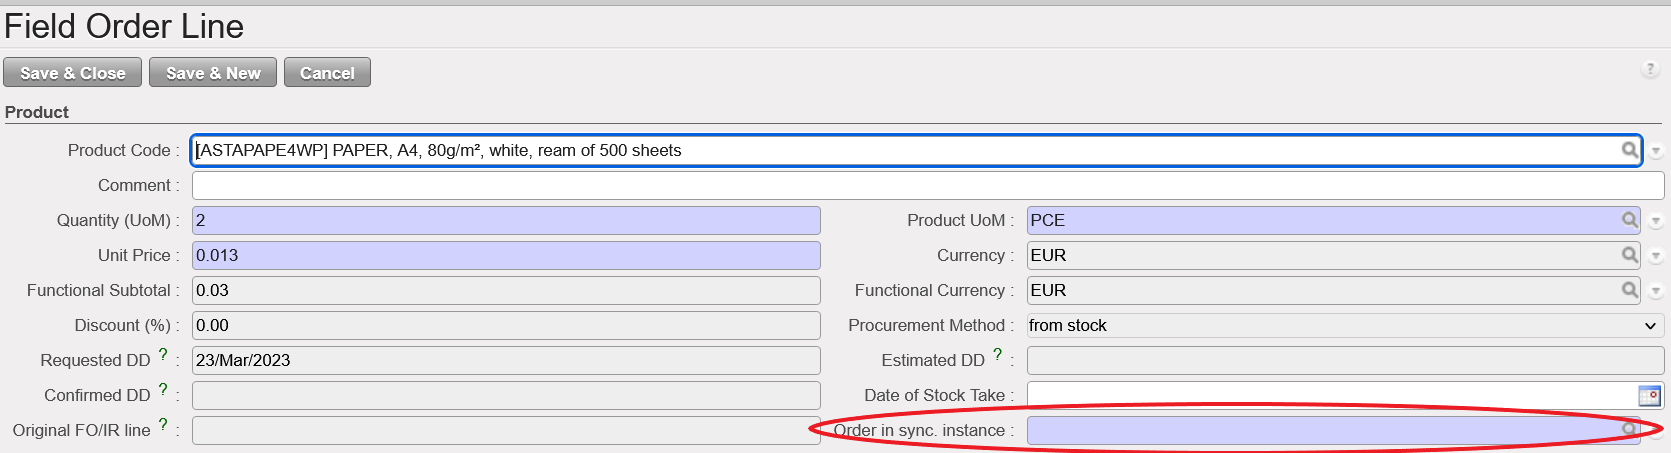Screen dimensions: 1671x453
Task: Click the Product UoM search magnifier icon
Action: (x=1629, y=220)
